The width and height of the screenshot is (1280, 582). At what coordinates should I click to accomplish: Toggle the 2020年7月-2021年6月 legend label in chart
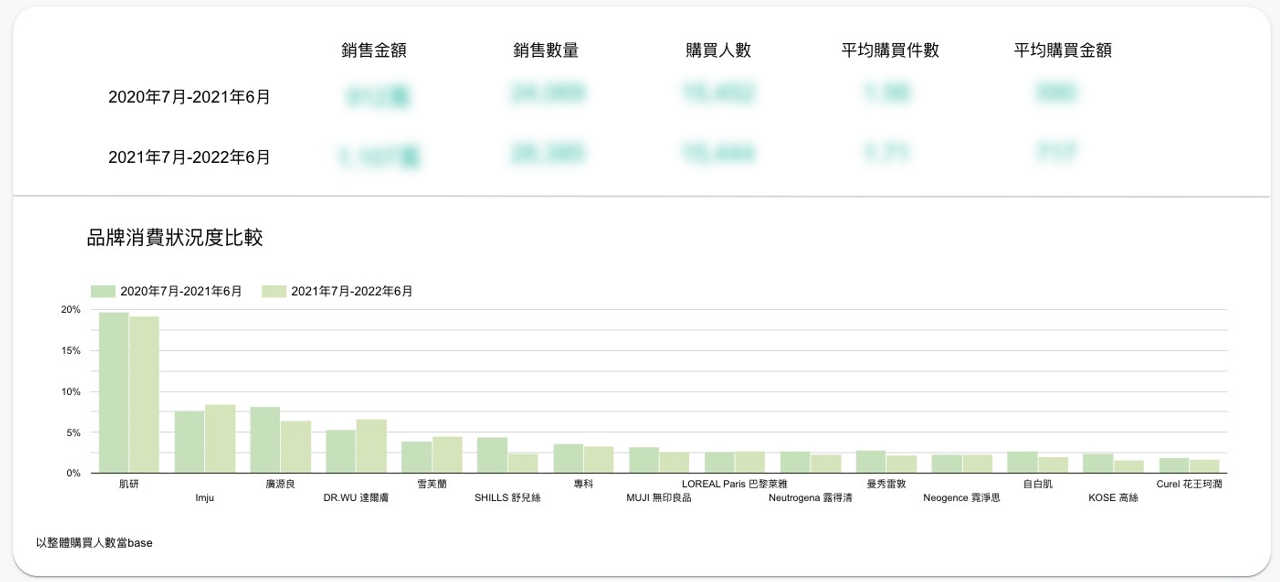[181, 291]
